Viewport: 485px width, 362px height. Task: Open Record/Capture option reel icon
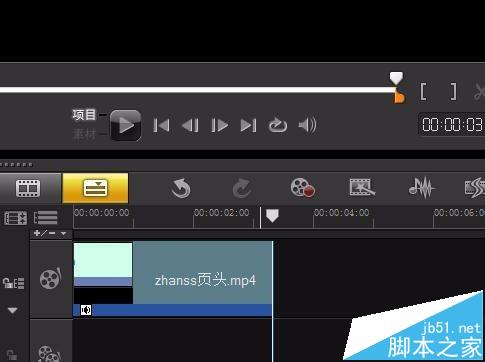[302, 188]
